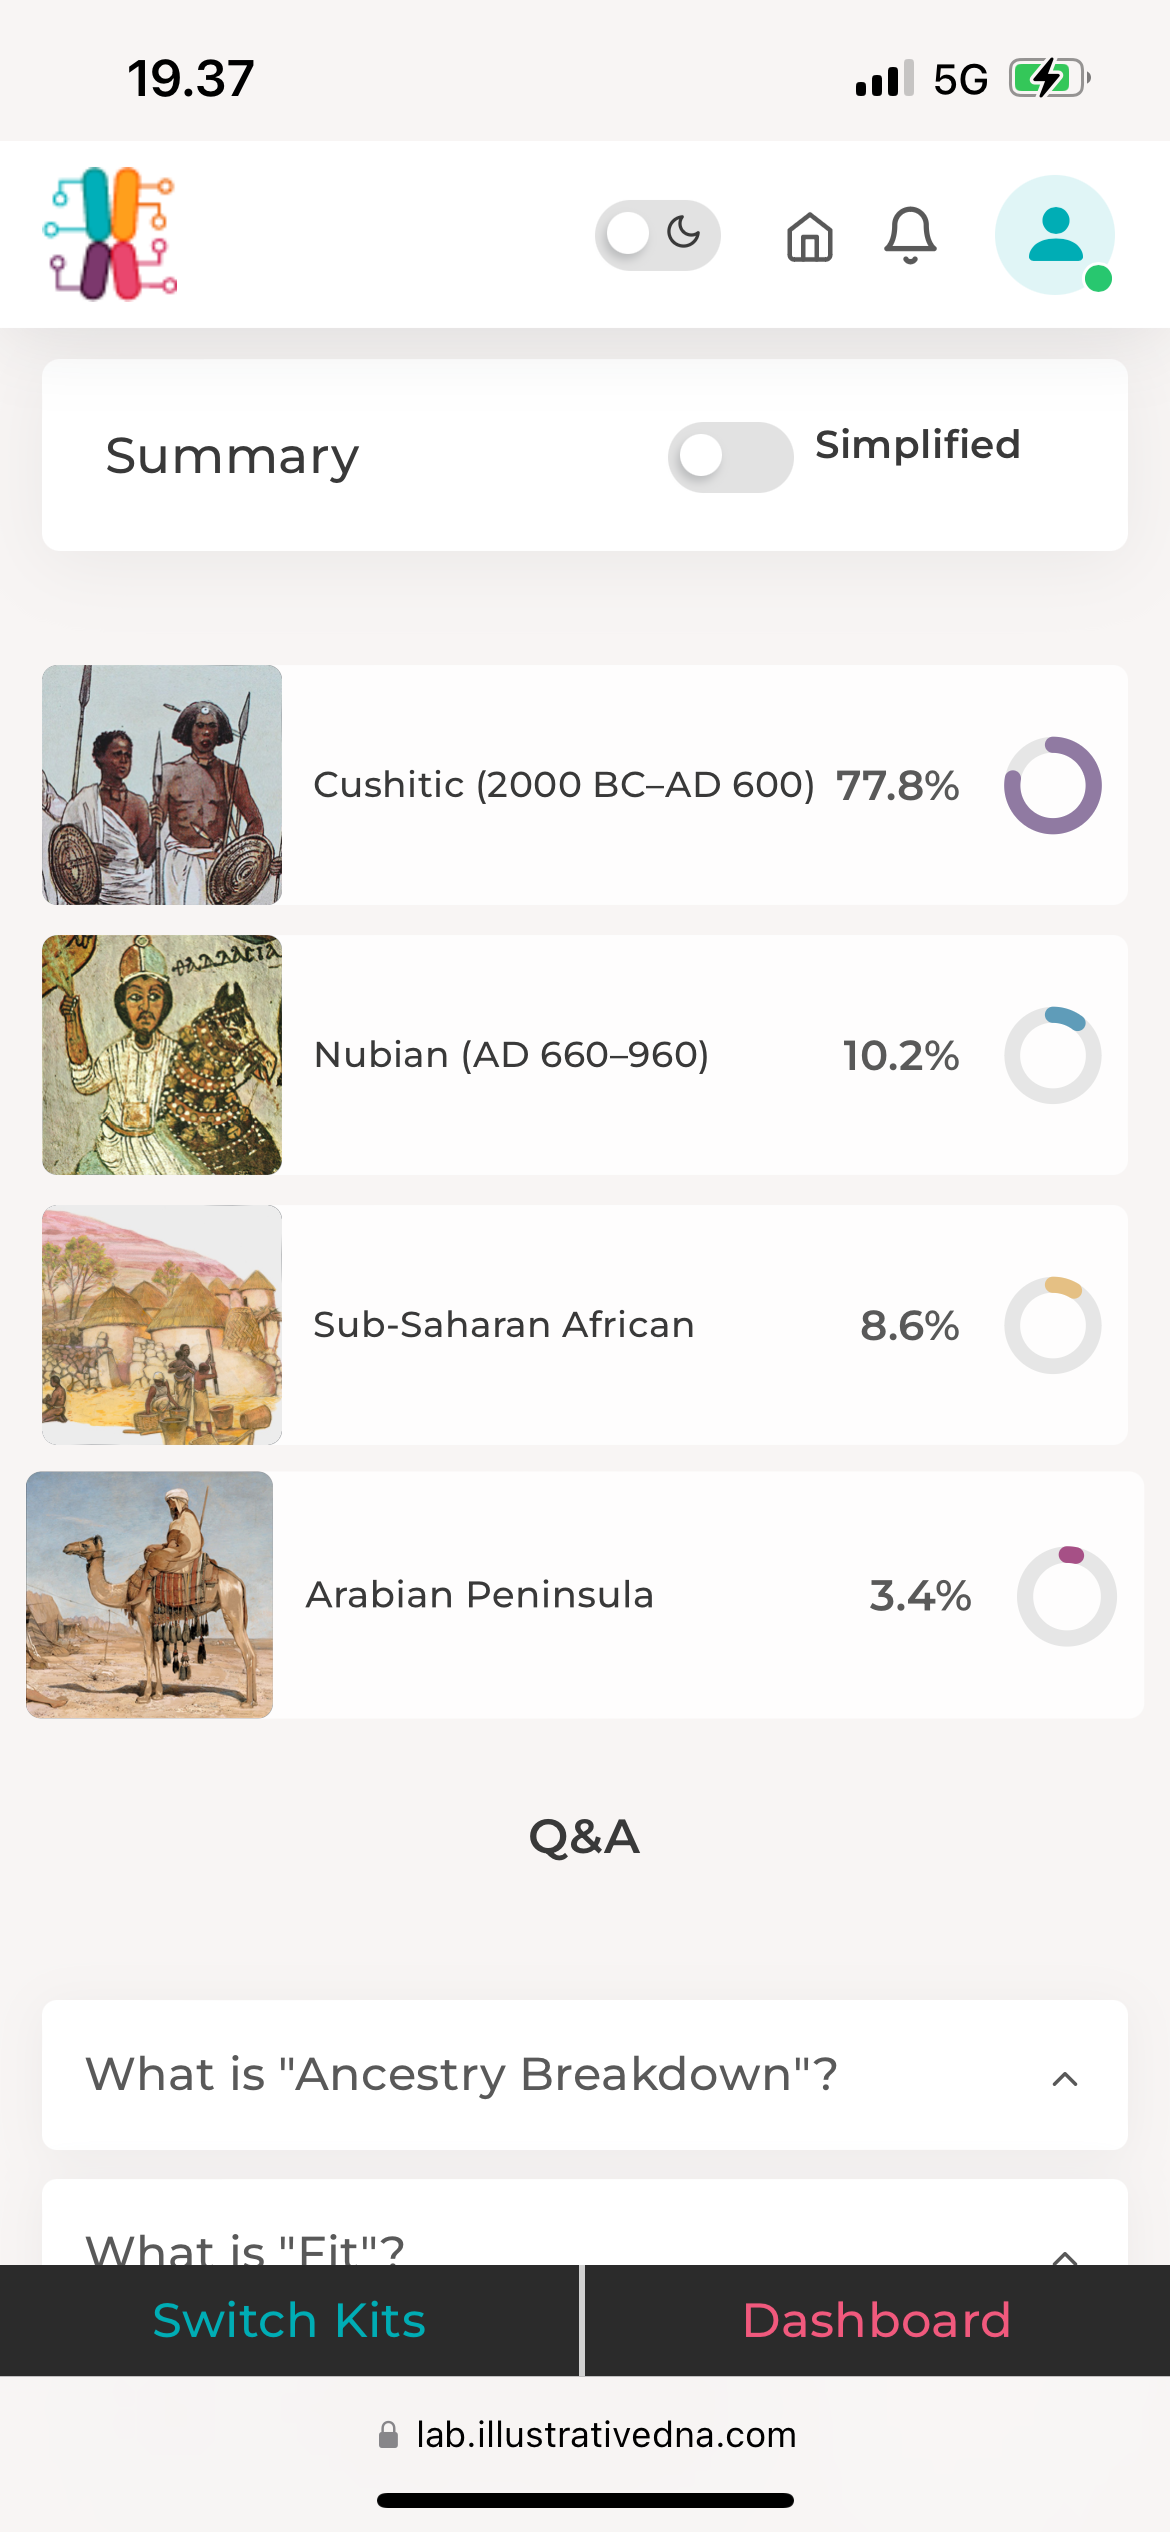
Task: Tap the Cushitic warriors thumbnail image
Action: (x=162, y=785)
